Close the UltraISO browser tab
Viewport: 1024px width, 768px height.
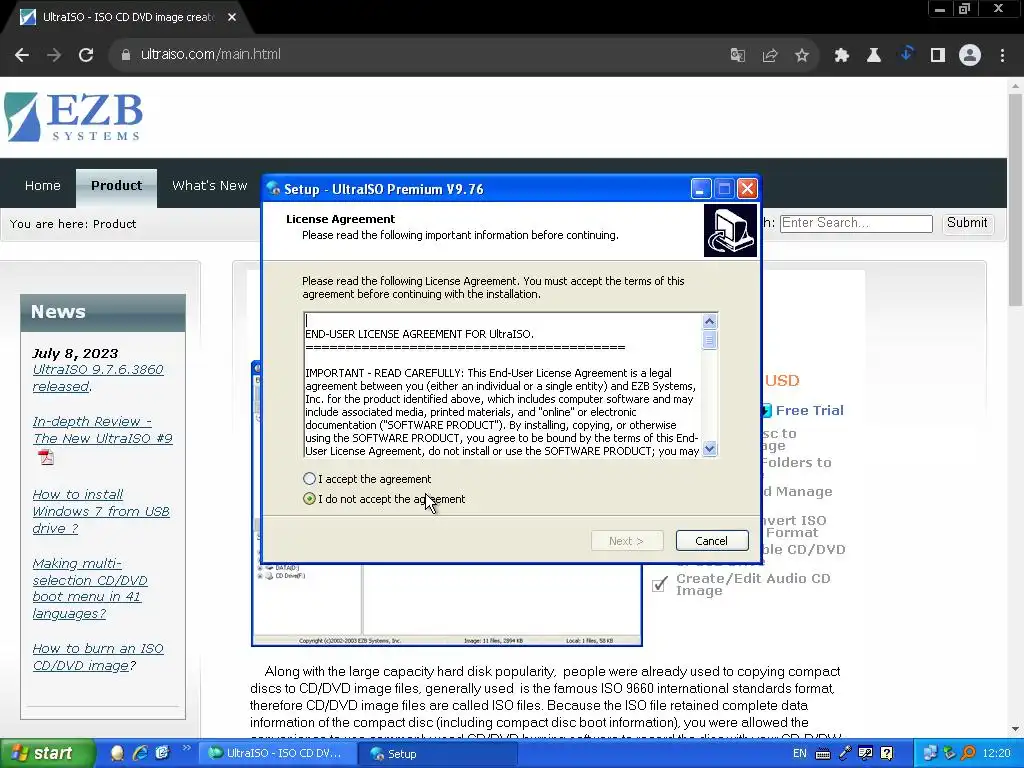pos(232,18)
